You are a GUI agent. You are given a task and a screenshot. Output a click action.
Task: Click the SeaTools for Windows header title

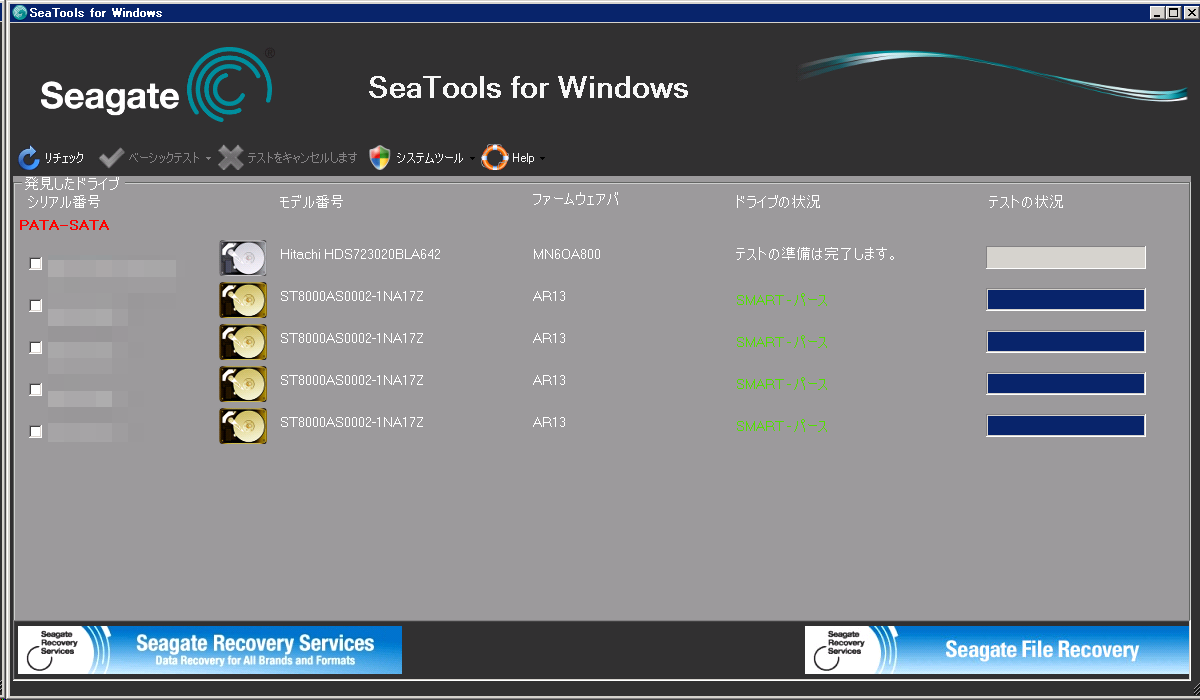coord(528,87)
